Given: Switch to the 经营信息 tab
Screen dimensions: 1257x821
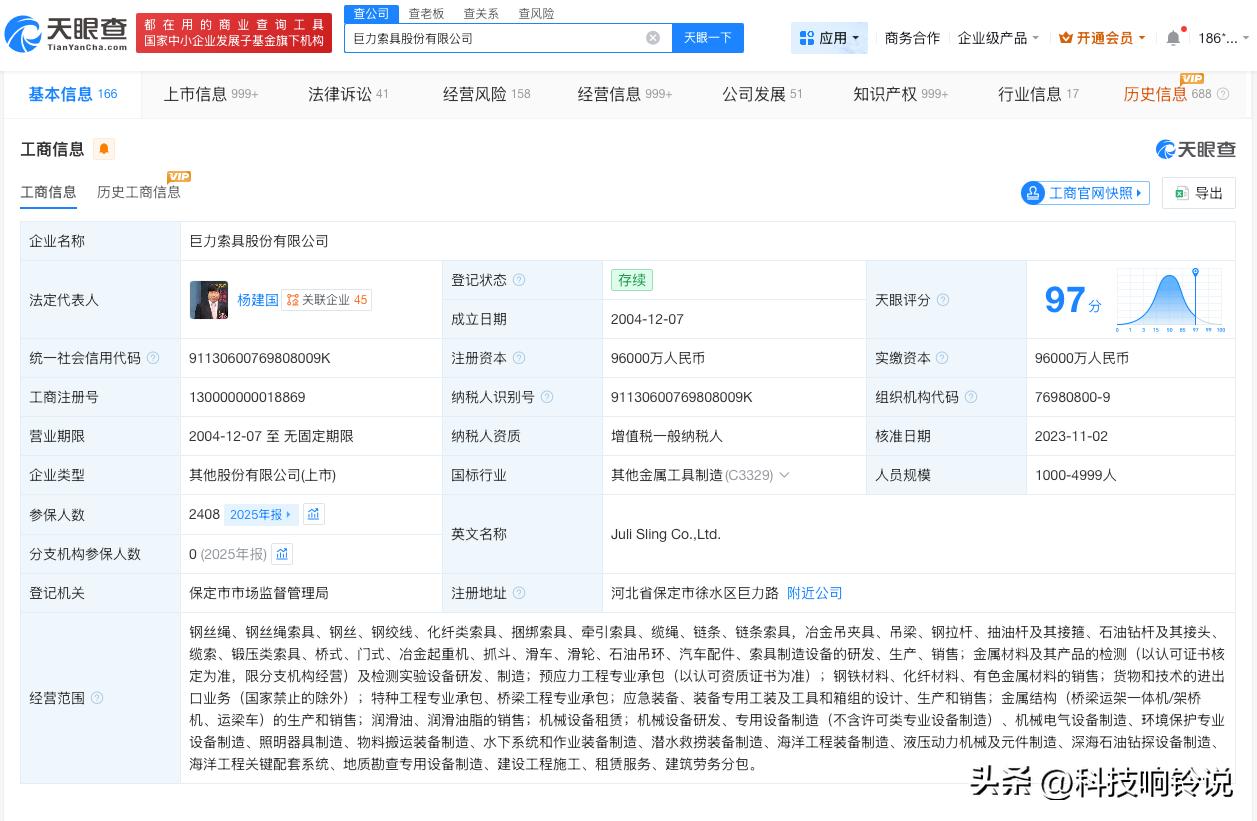Looking at the screenshot, I should pos(625,94).
